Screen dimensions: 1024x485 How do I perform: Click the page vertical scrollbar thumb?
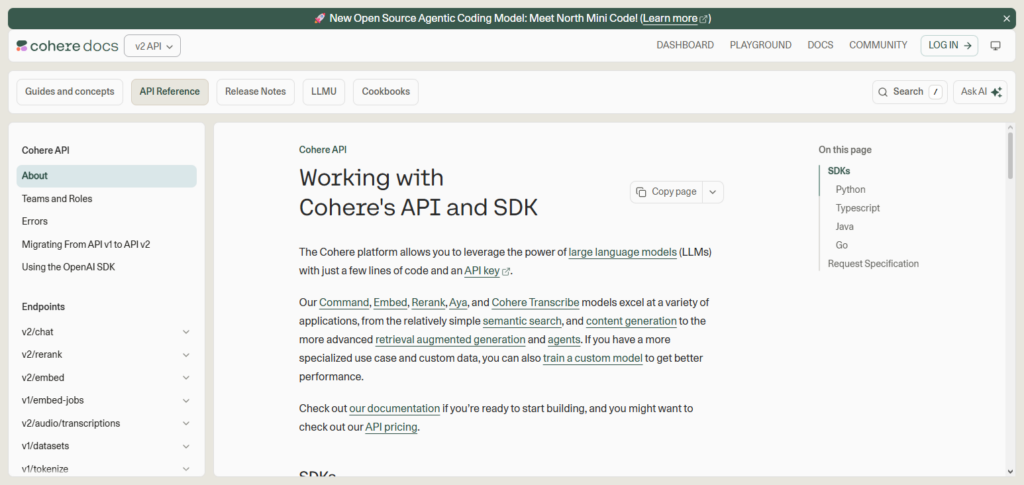click(x=1011, y=155)
